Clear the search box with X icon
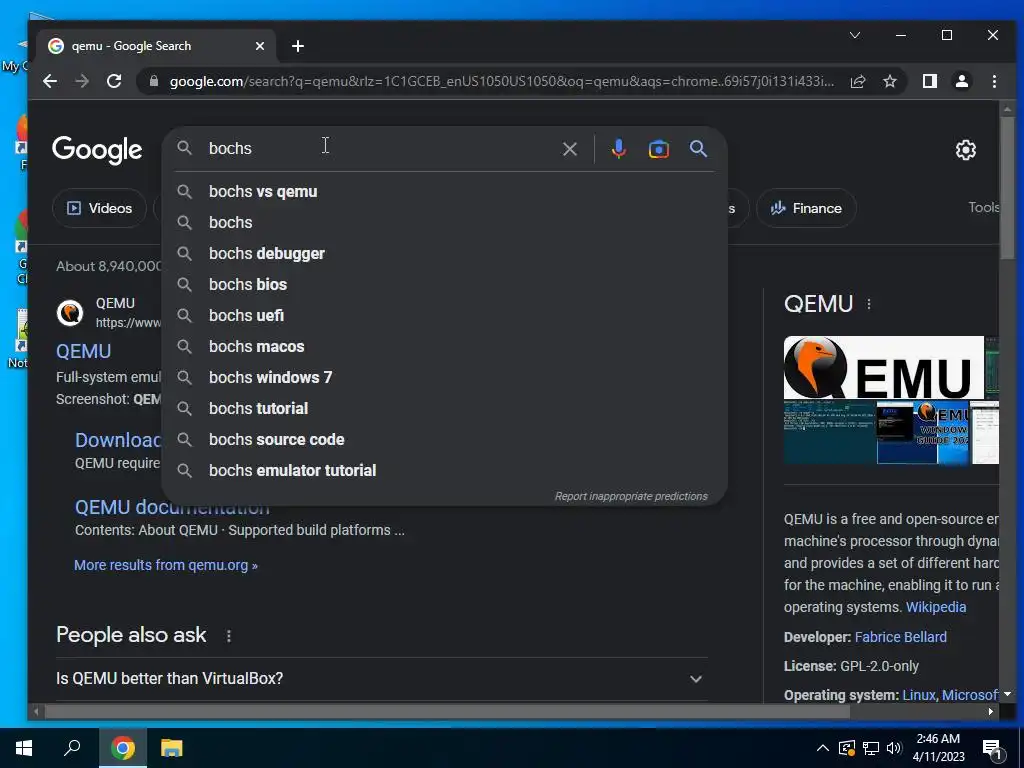Viewport: 1024px width, 768px height. [569, 149]
